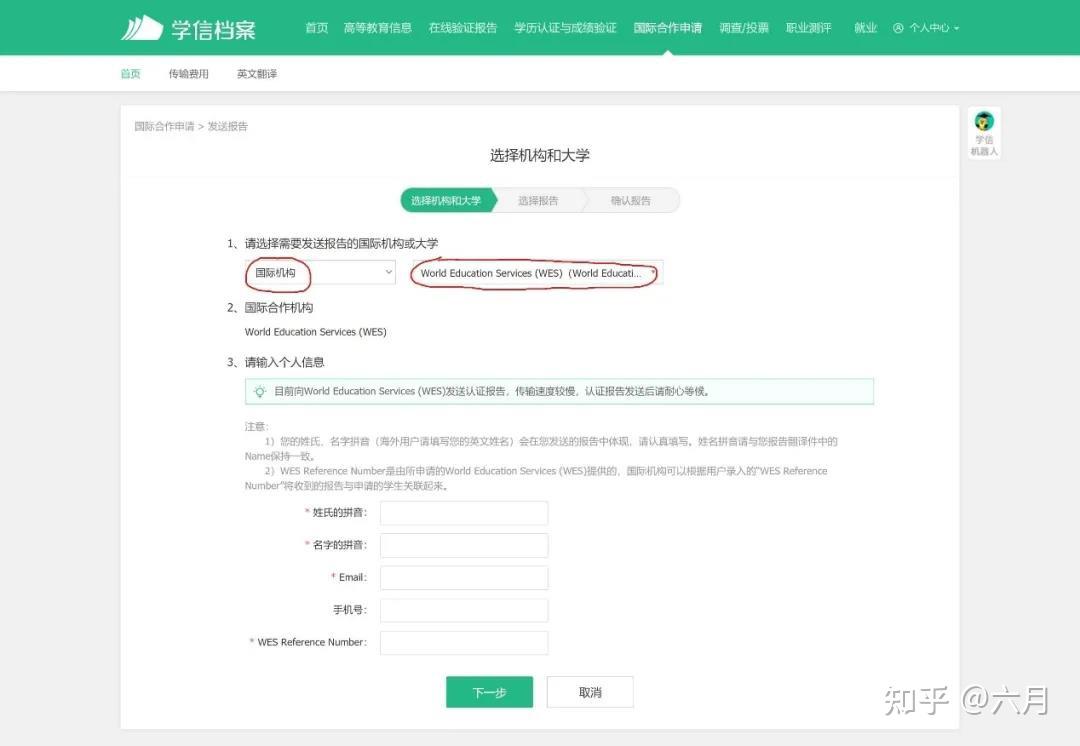Image resolution: width=1080 pixels, height=746 pixels.
Task: Click the 学信档案 logo icon
Action: [143, 27]
